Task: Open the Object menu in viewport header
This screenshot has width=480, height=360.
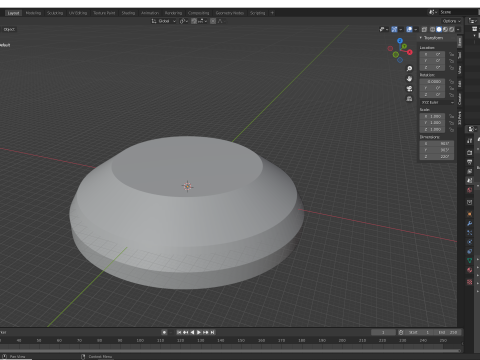Action: click(9, 29)
